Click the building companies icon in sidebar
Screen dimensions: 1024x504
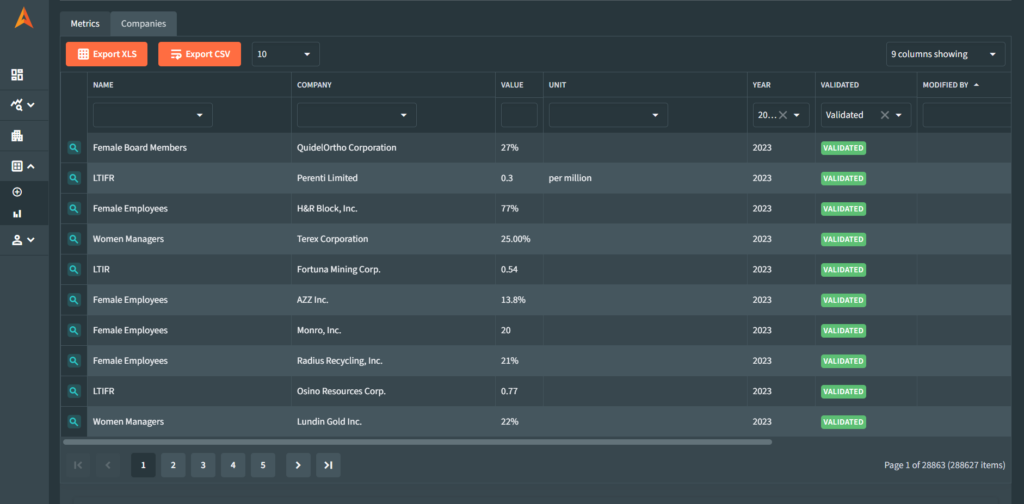click(17, 136)
